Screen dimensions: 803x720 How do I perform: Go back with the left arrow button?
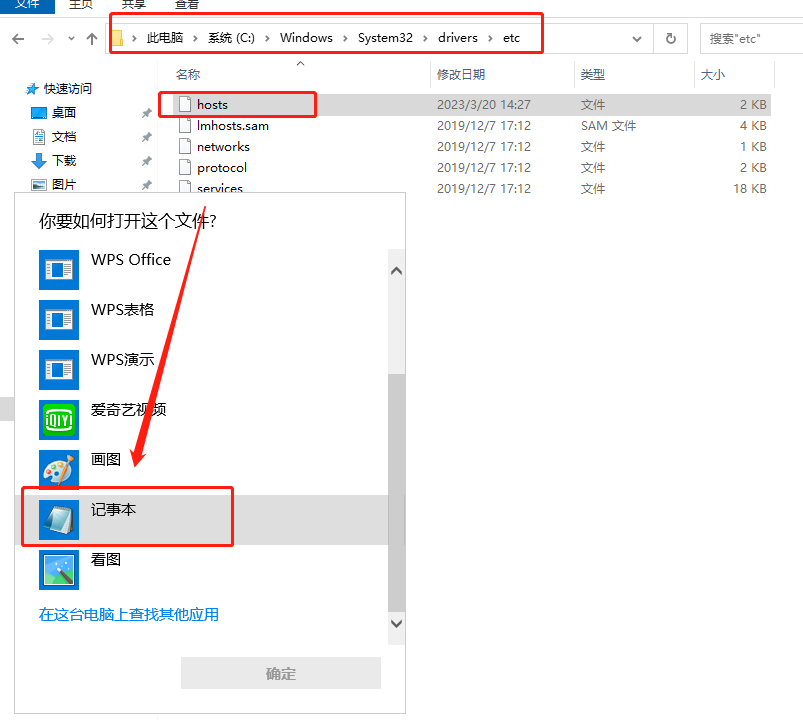(18, 39)
